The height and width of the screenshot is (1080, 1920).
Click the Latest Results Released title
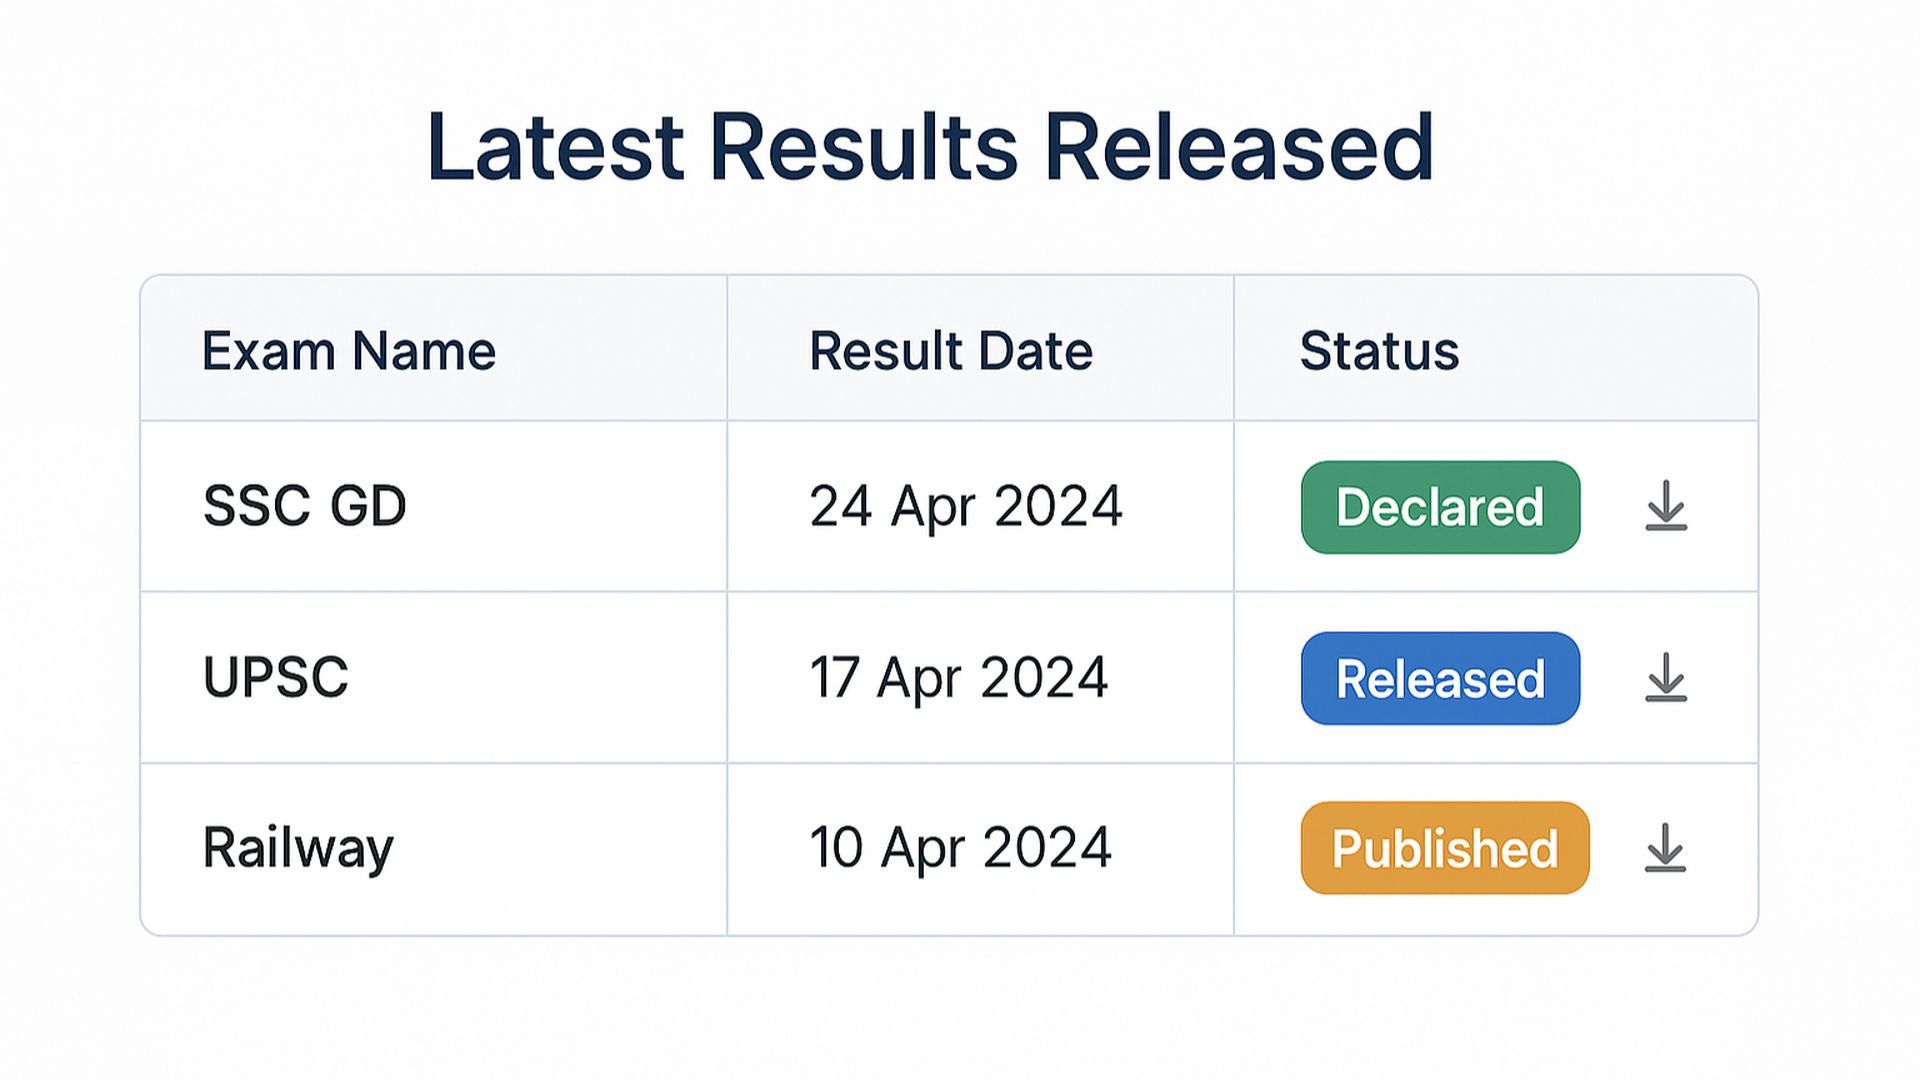932,147
